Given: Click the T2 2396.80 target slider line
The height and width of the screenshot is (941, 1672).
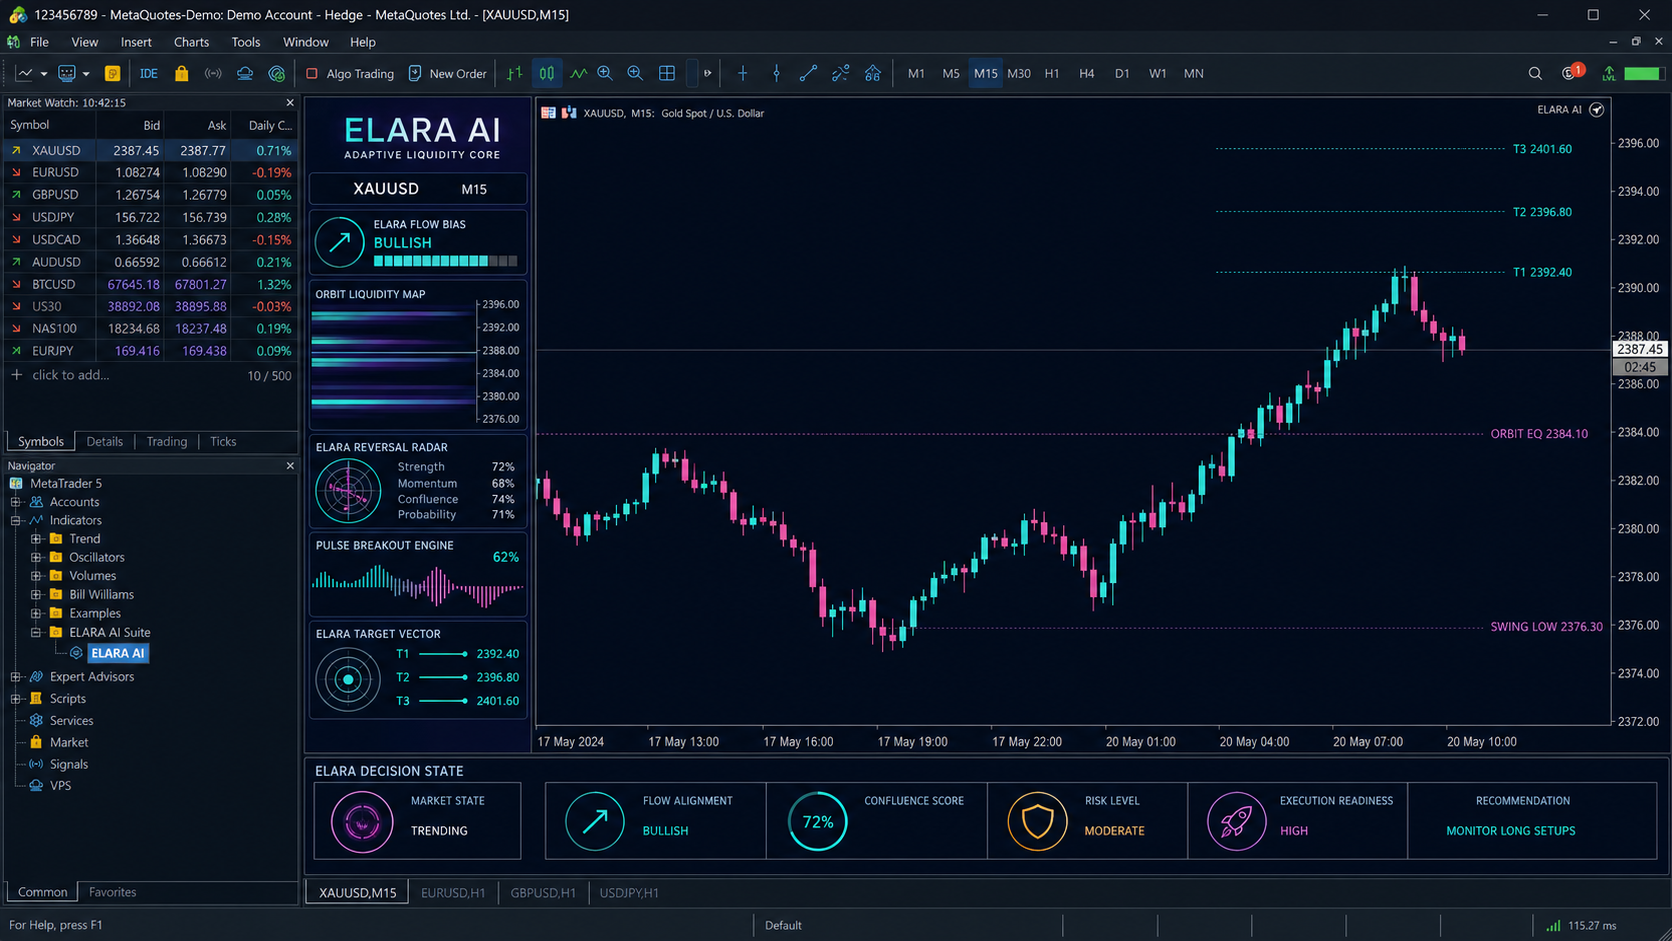Looking at the screenshot, I should pos(443,677).
